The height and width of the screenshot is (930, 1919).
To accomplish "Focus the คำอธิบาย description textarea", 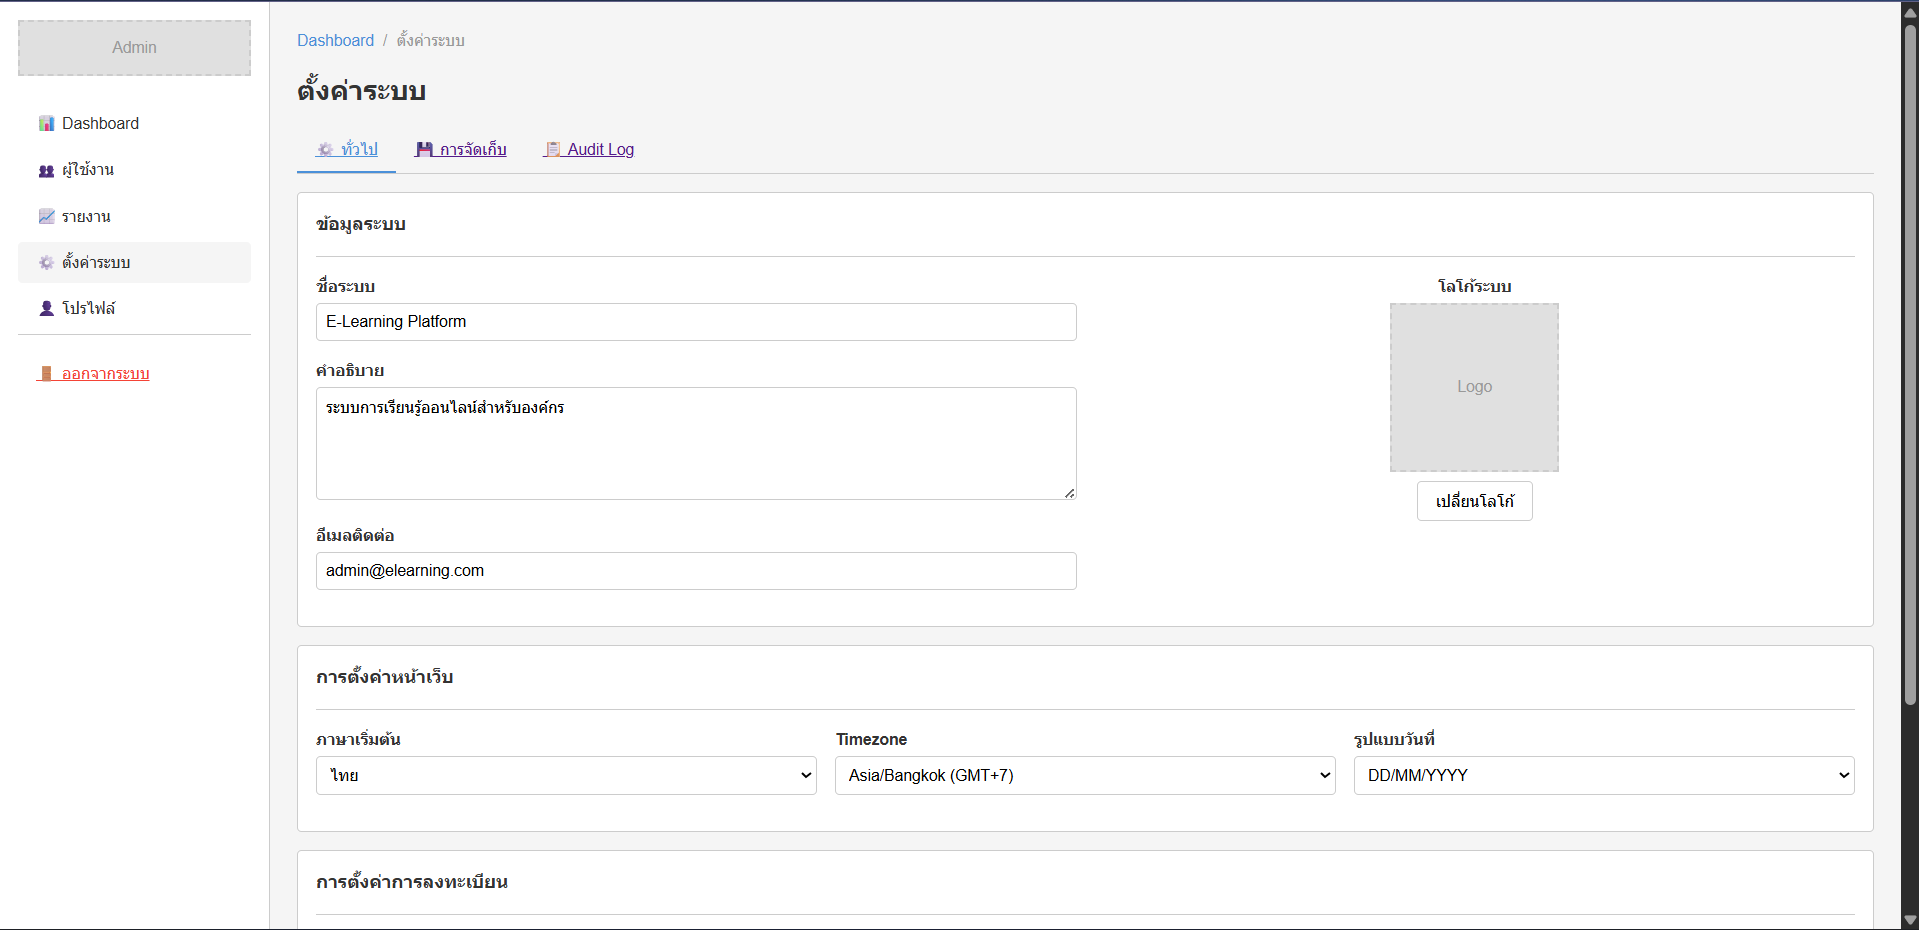I will pyautogui.click(x=696, y=443).
